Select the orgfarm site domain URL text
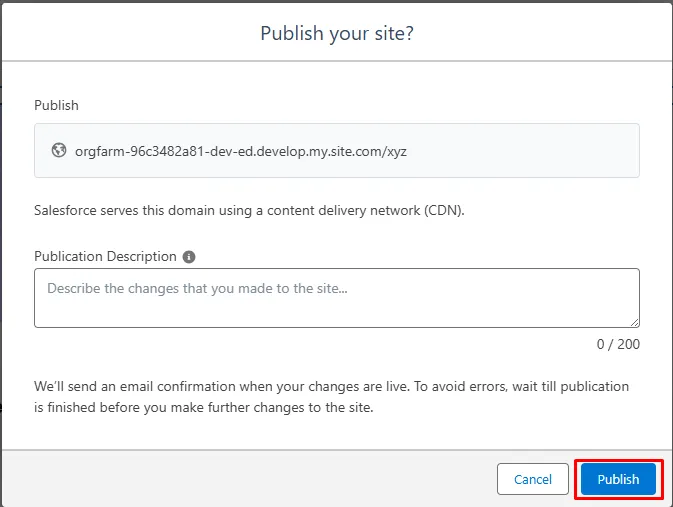 (241, 151)
